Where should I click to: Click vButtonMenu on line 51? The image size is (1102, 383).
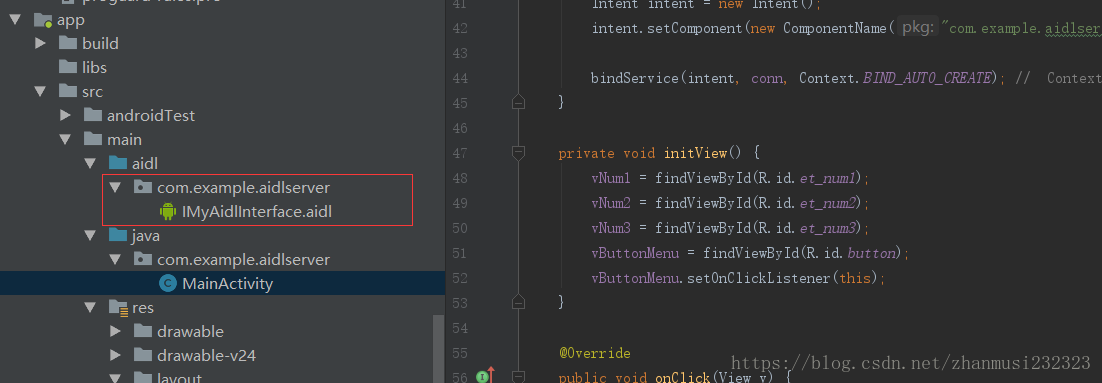635,253
